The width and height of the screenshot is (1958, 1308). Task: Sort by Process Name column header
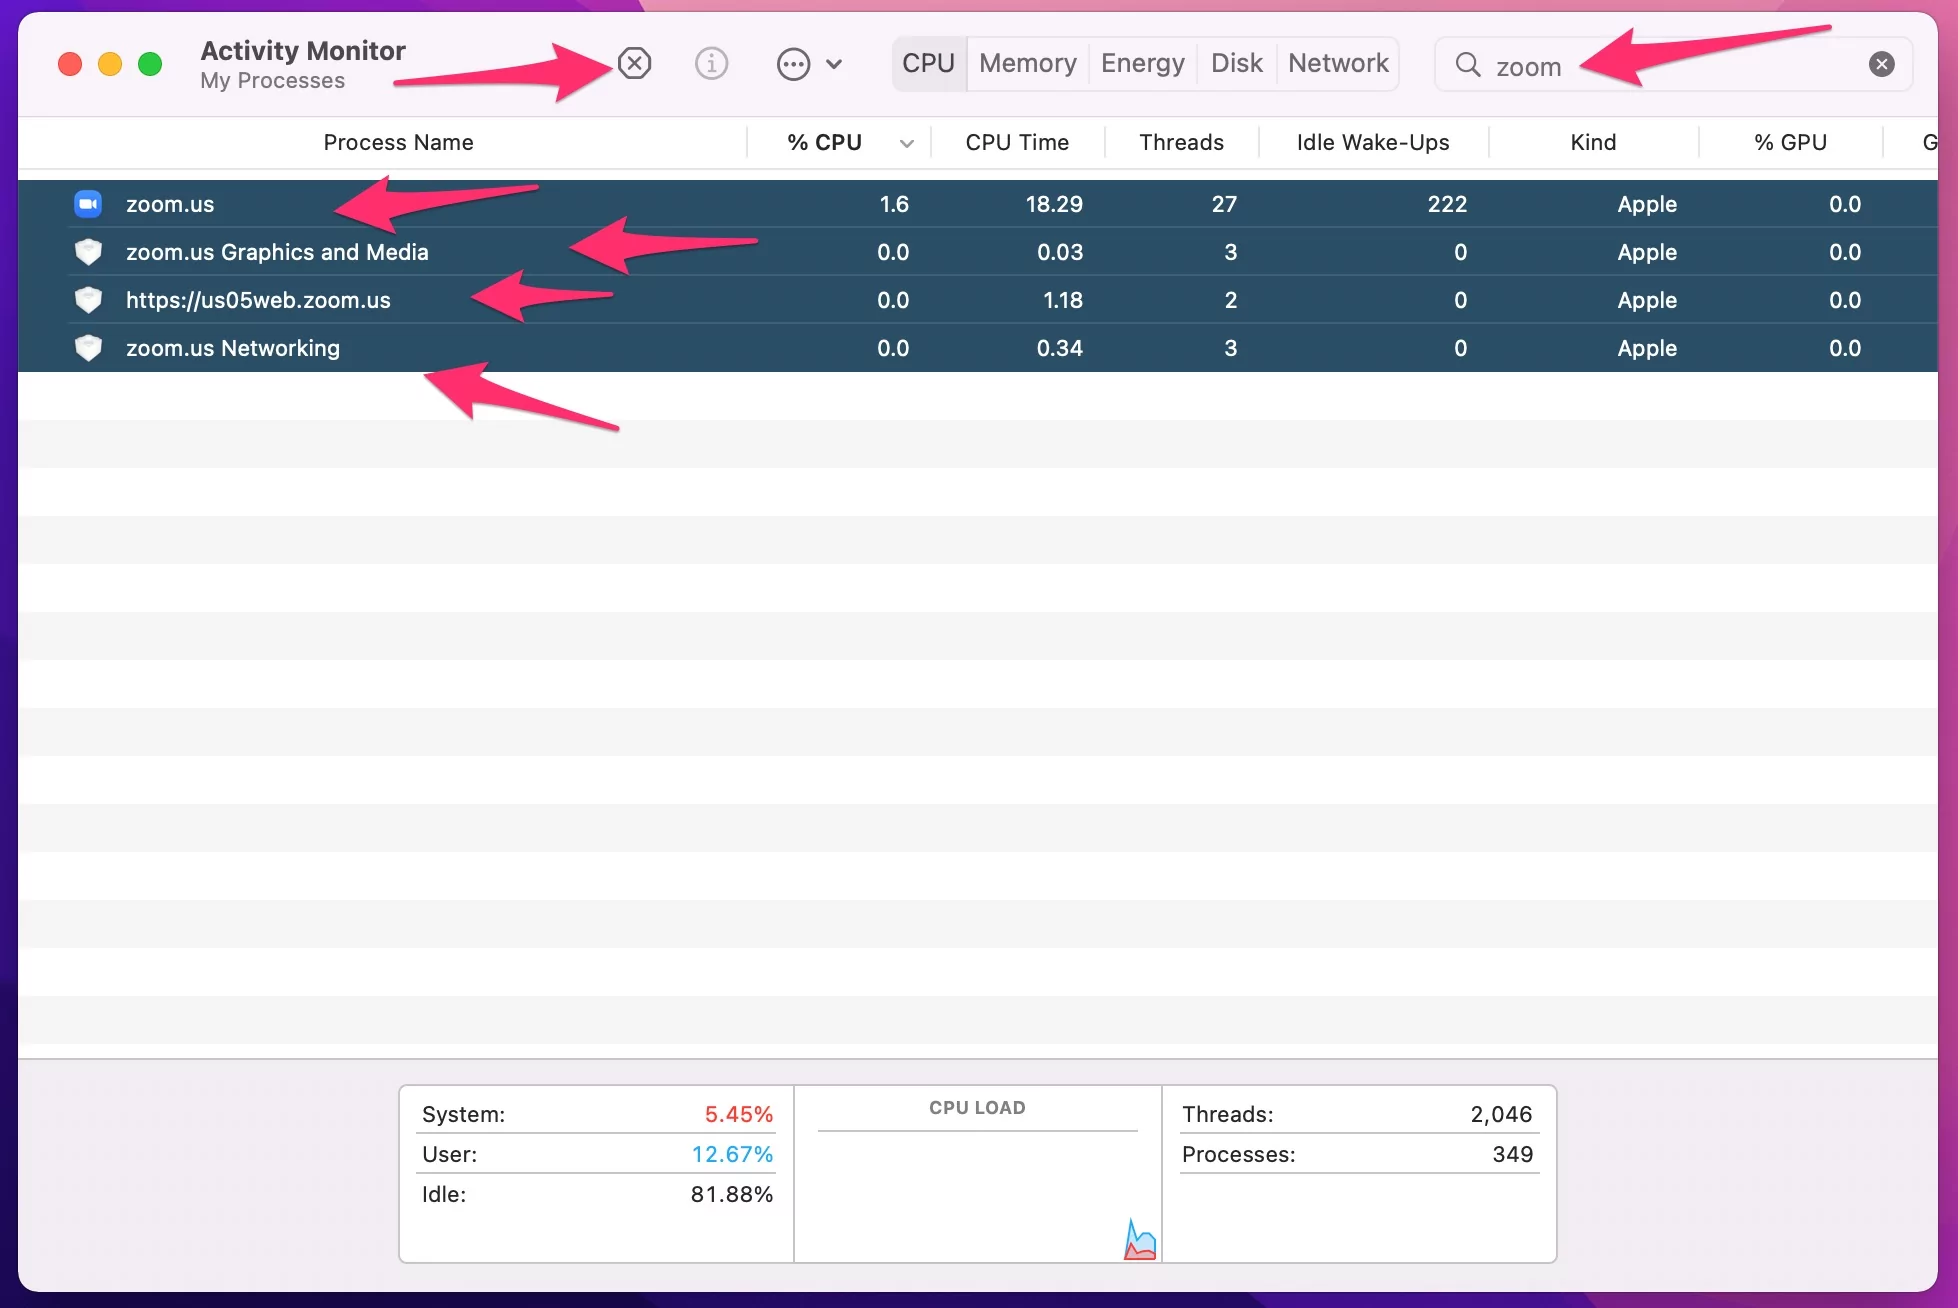pyautogui.click(x=398, y=143)
